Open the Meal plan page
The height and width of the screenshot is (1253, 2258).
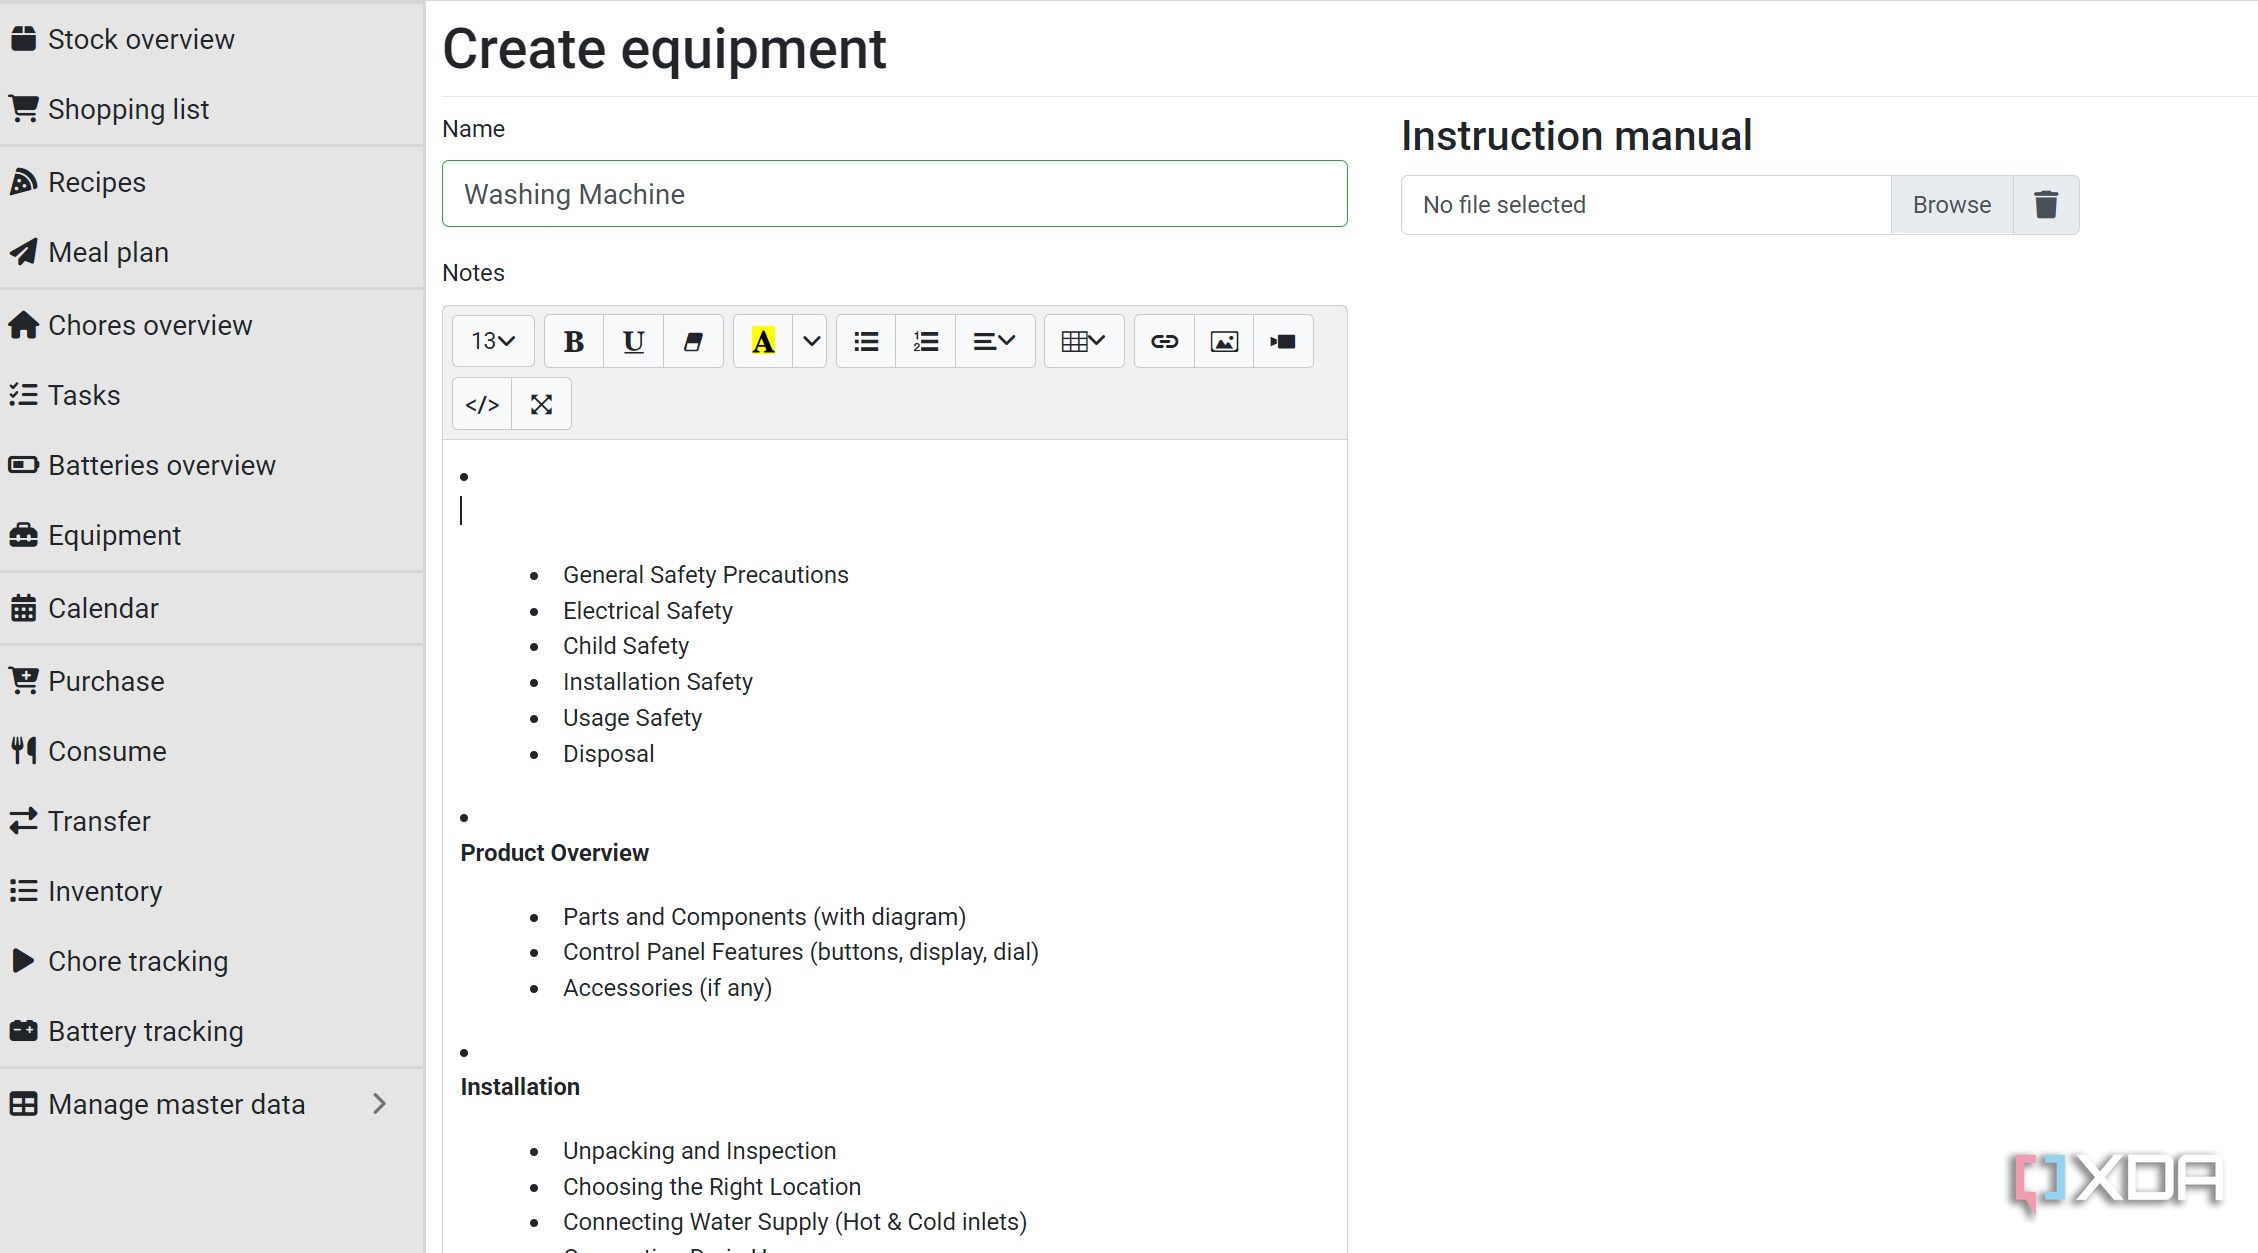point(212,252)
